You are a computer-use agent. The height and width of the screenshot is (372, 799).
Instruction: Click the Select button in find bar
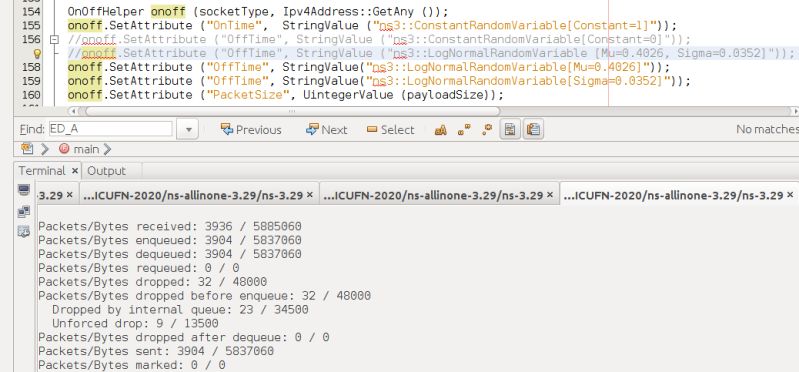391,130
